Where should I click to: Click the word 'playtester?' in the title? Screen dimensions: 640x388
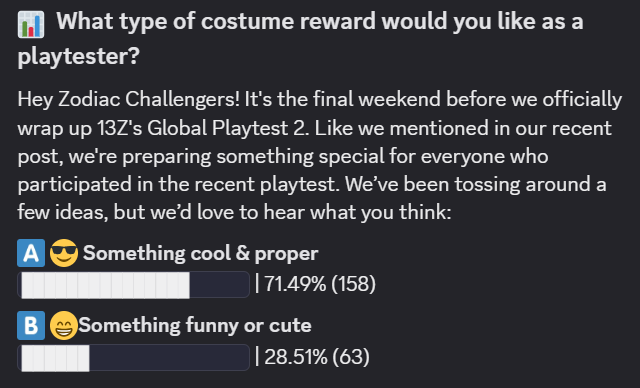79,56
